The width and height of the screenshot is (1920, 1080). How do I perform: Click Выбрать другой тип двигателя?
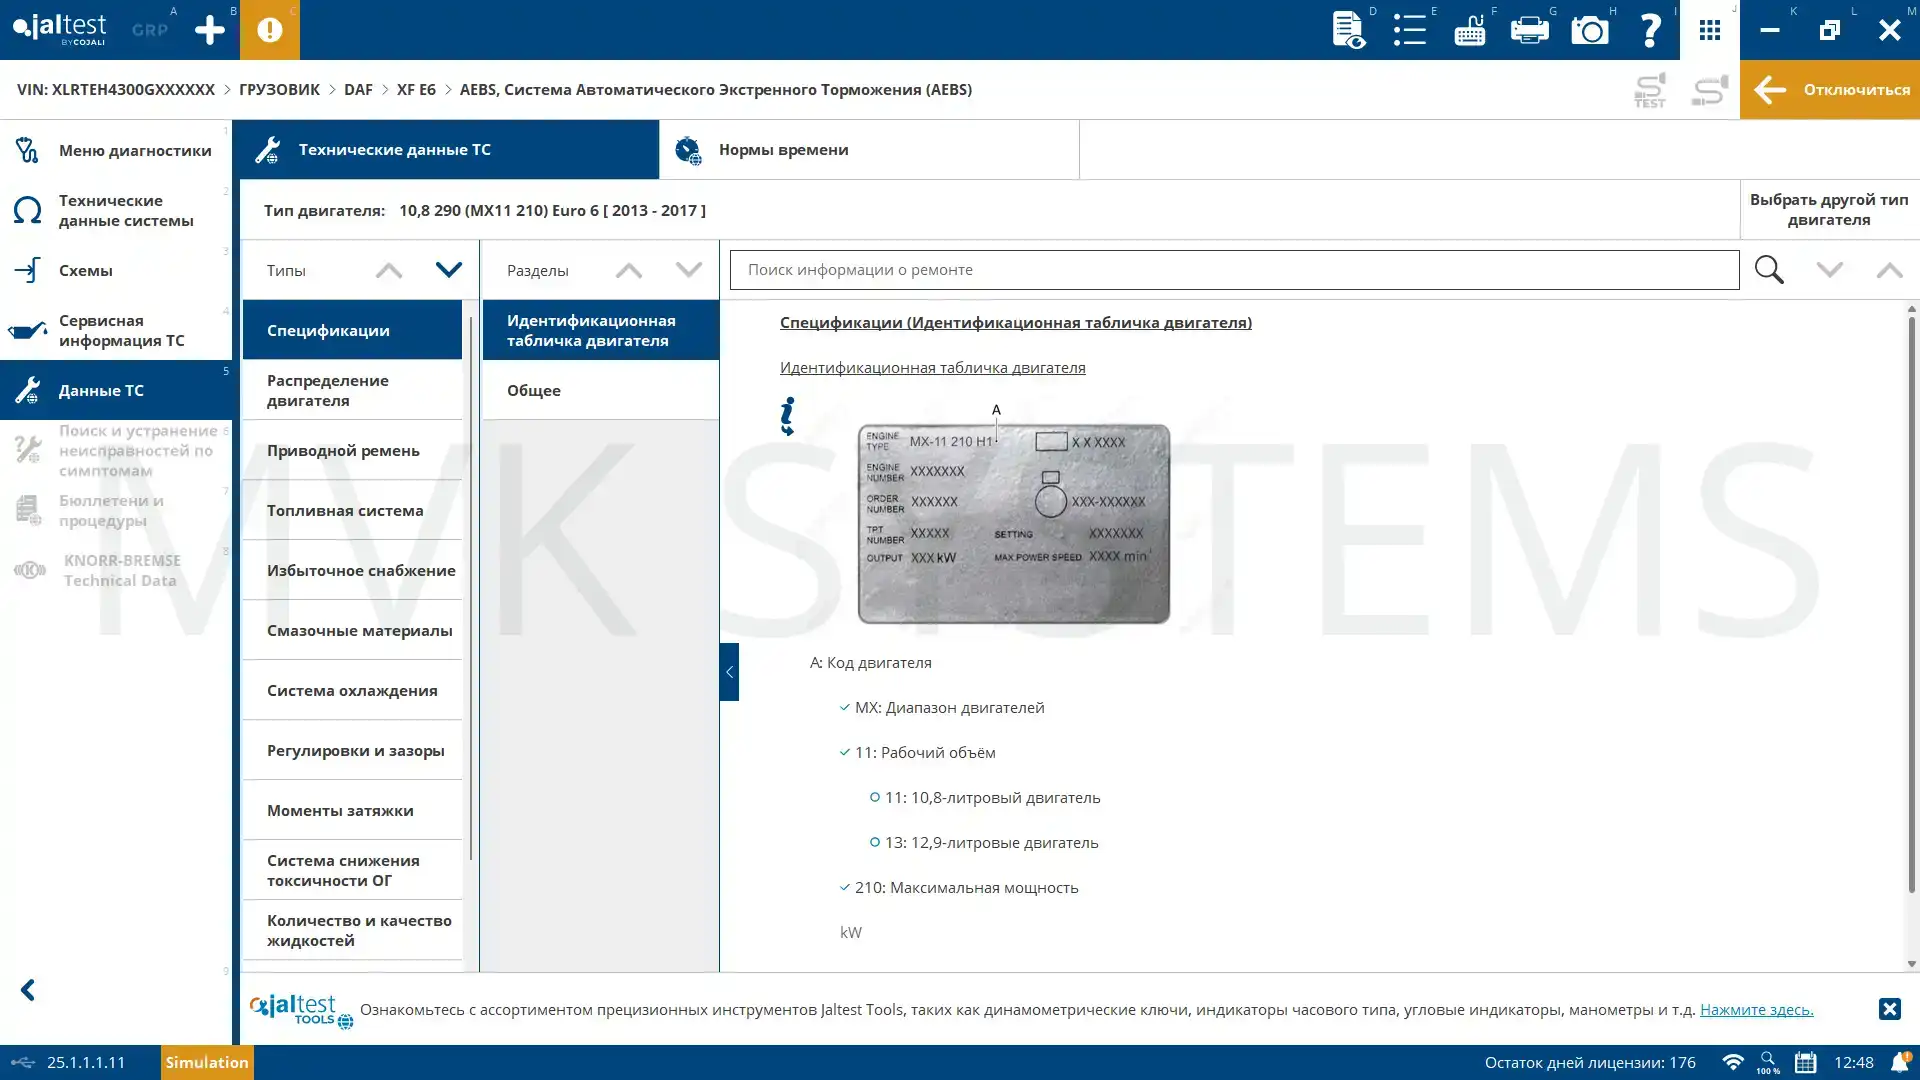pos(1829,210)
